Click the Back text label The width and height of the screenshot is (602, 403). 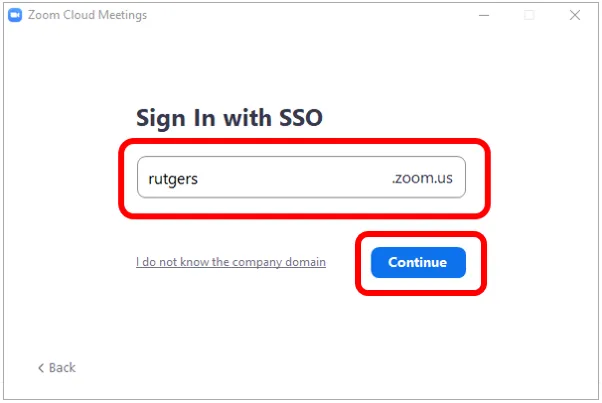point(62,368)
